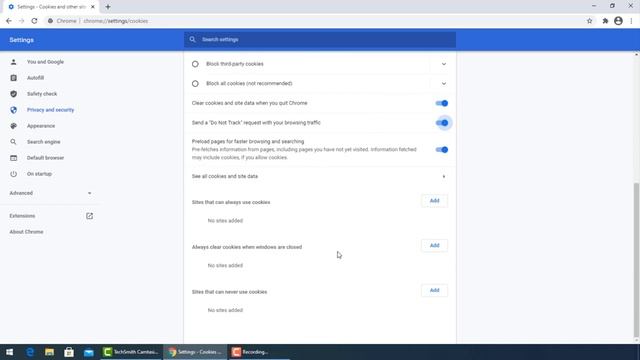
Task: Select Block all cookies radio button
Action: [195, 84]
